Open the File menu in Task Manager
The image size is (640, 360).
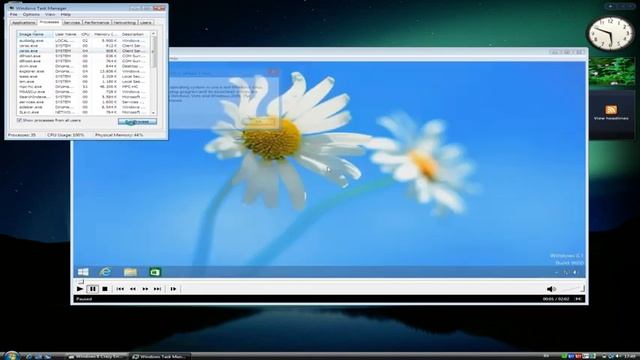pos(13,14)
